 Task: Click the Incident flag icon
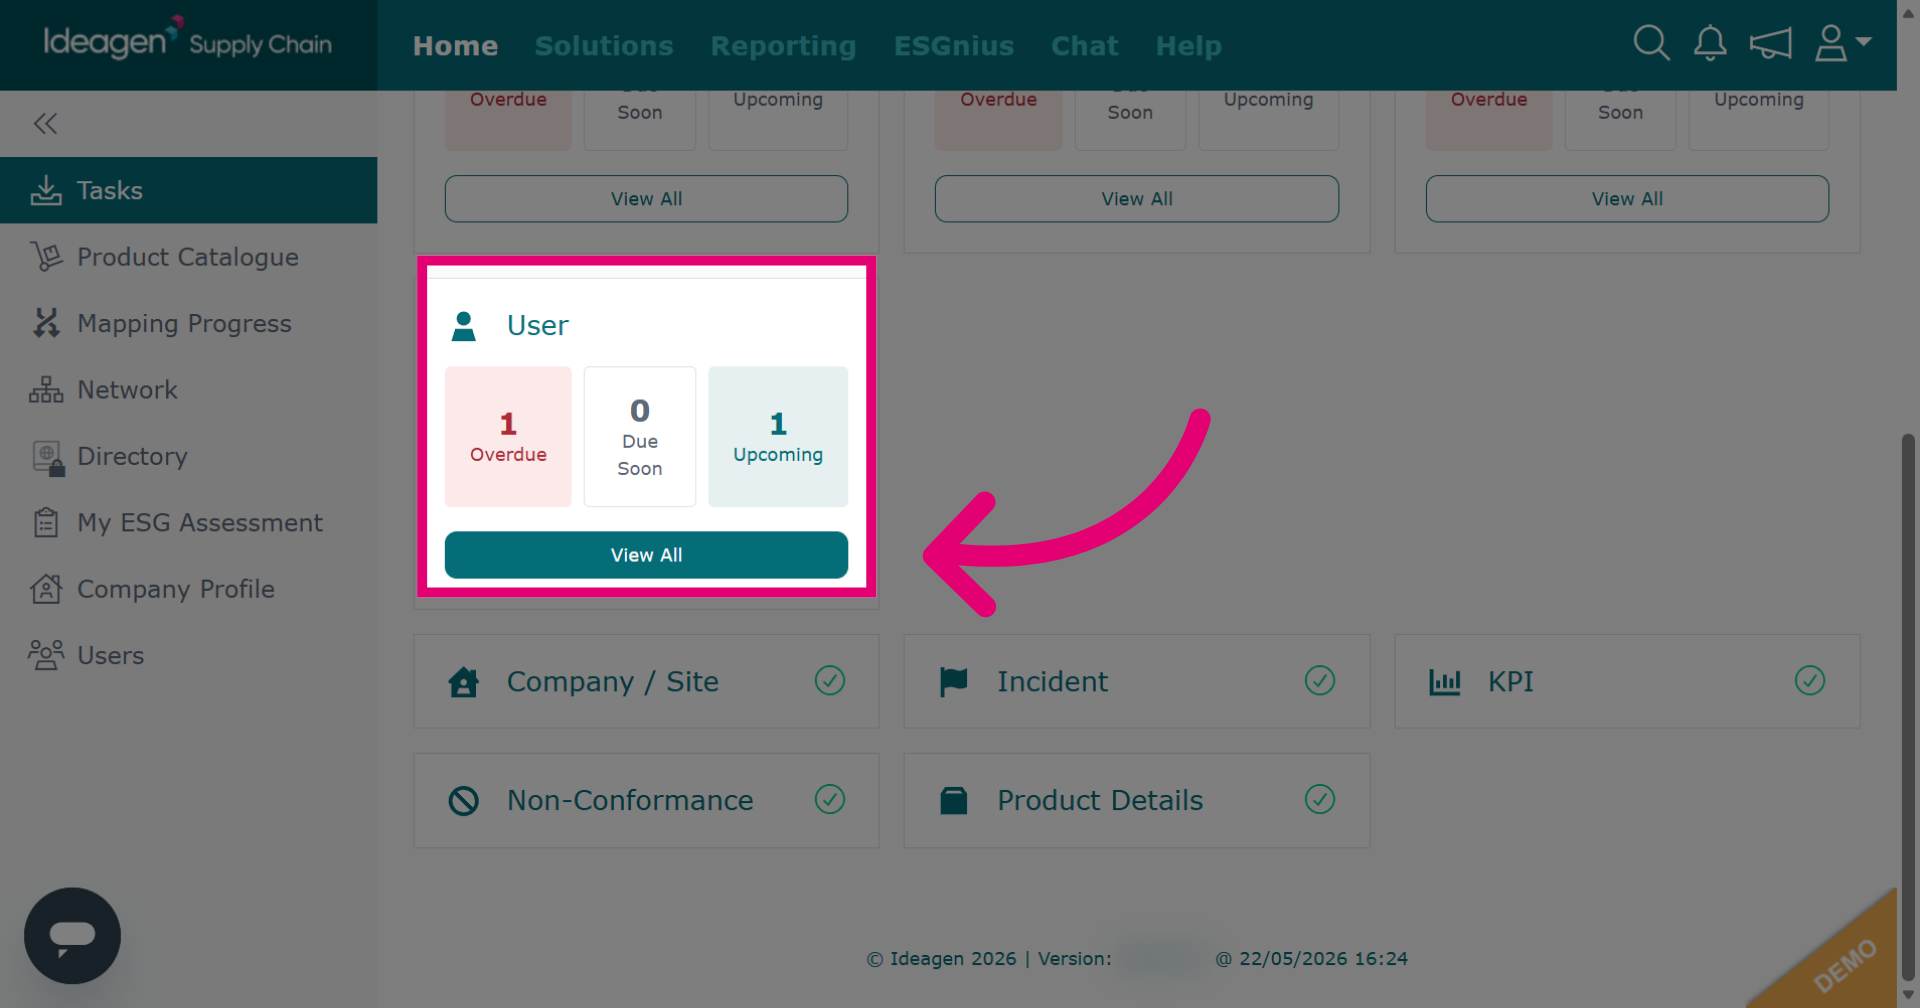[x=953, y=682]
